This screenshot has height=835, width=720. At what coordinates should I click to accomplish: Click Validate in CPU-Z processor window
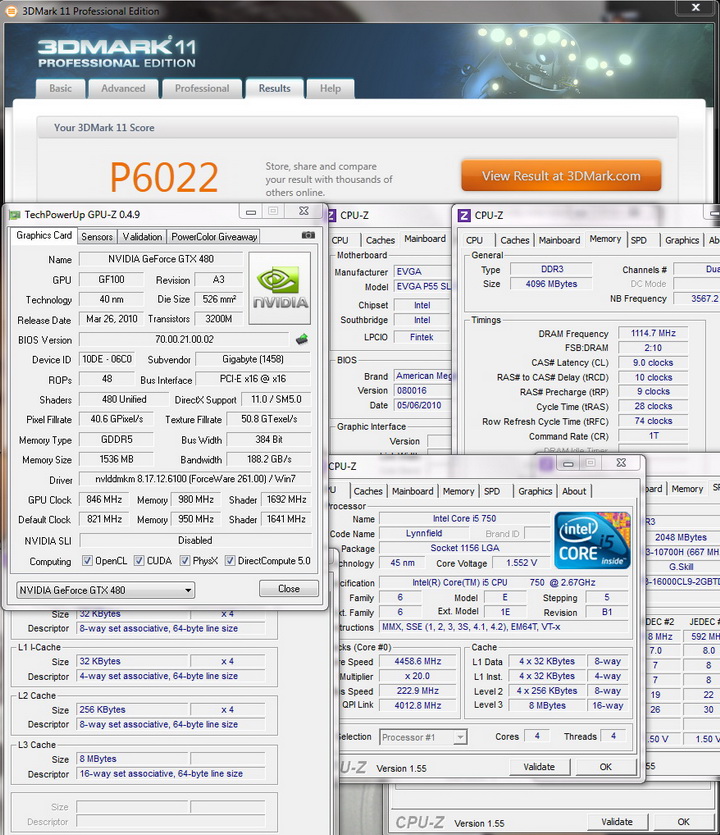[x=539, y=767]
